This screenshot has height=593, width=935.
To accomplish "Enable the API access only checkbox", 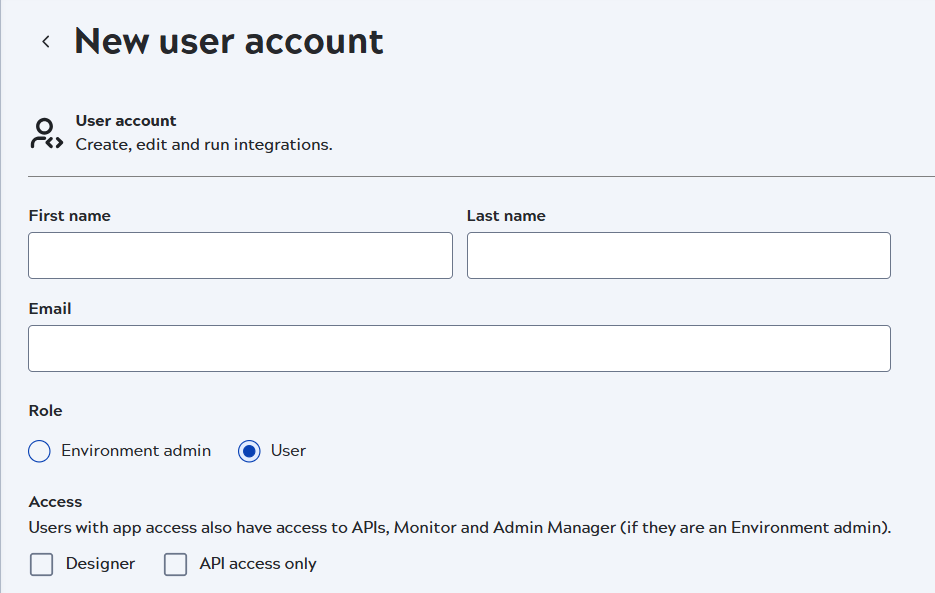I will click(175, 564).
